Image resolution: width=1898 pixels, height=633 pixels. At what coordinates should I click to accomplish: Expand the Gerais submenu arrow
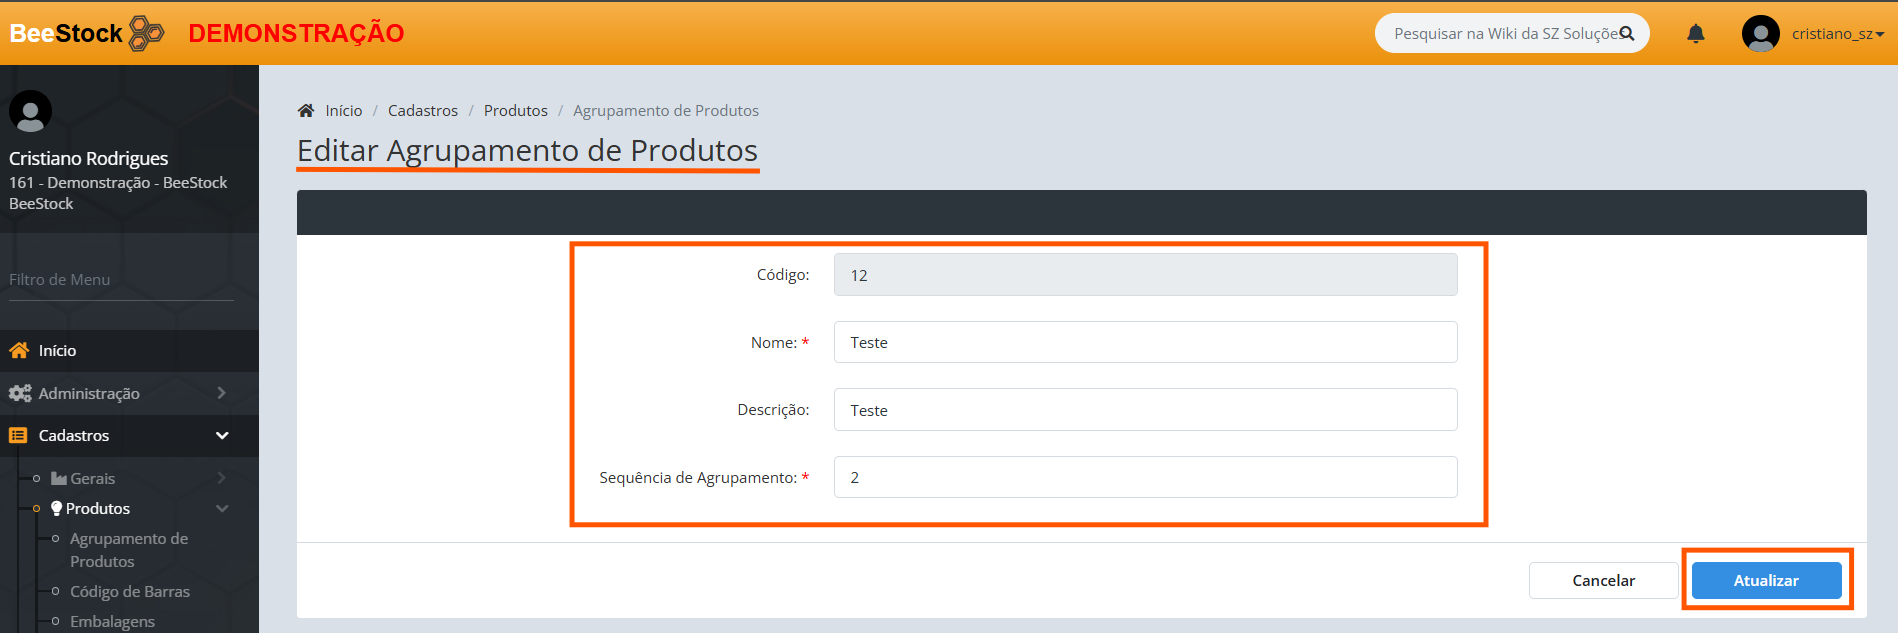[222, 478]
